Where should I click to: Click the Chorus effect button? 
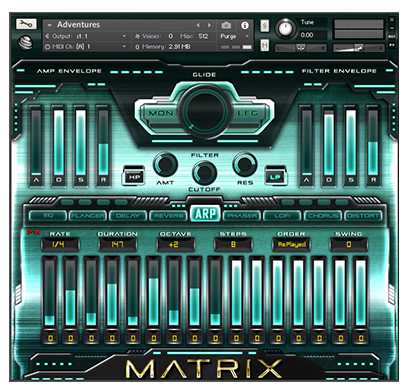pyautogui.click(x=322, y=216)
